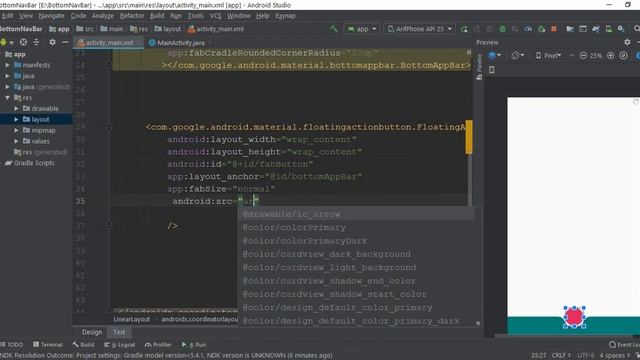Click the layout breadcrumb in navigation bar
Screen dimensions: 640x360
click(168, 29)
